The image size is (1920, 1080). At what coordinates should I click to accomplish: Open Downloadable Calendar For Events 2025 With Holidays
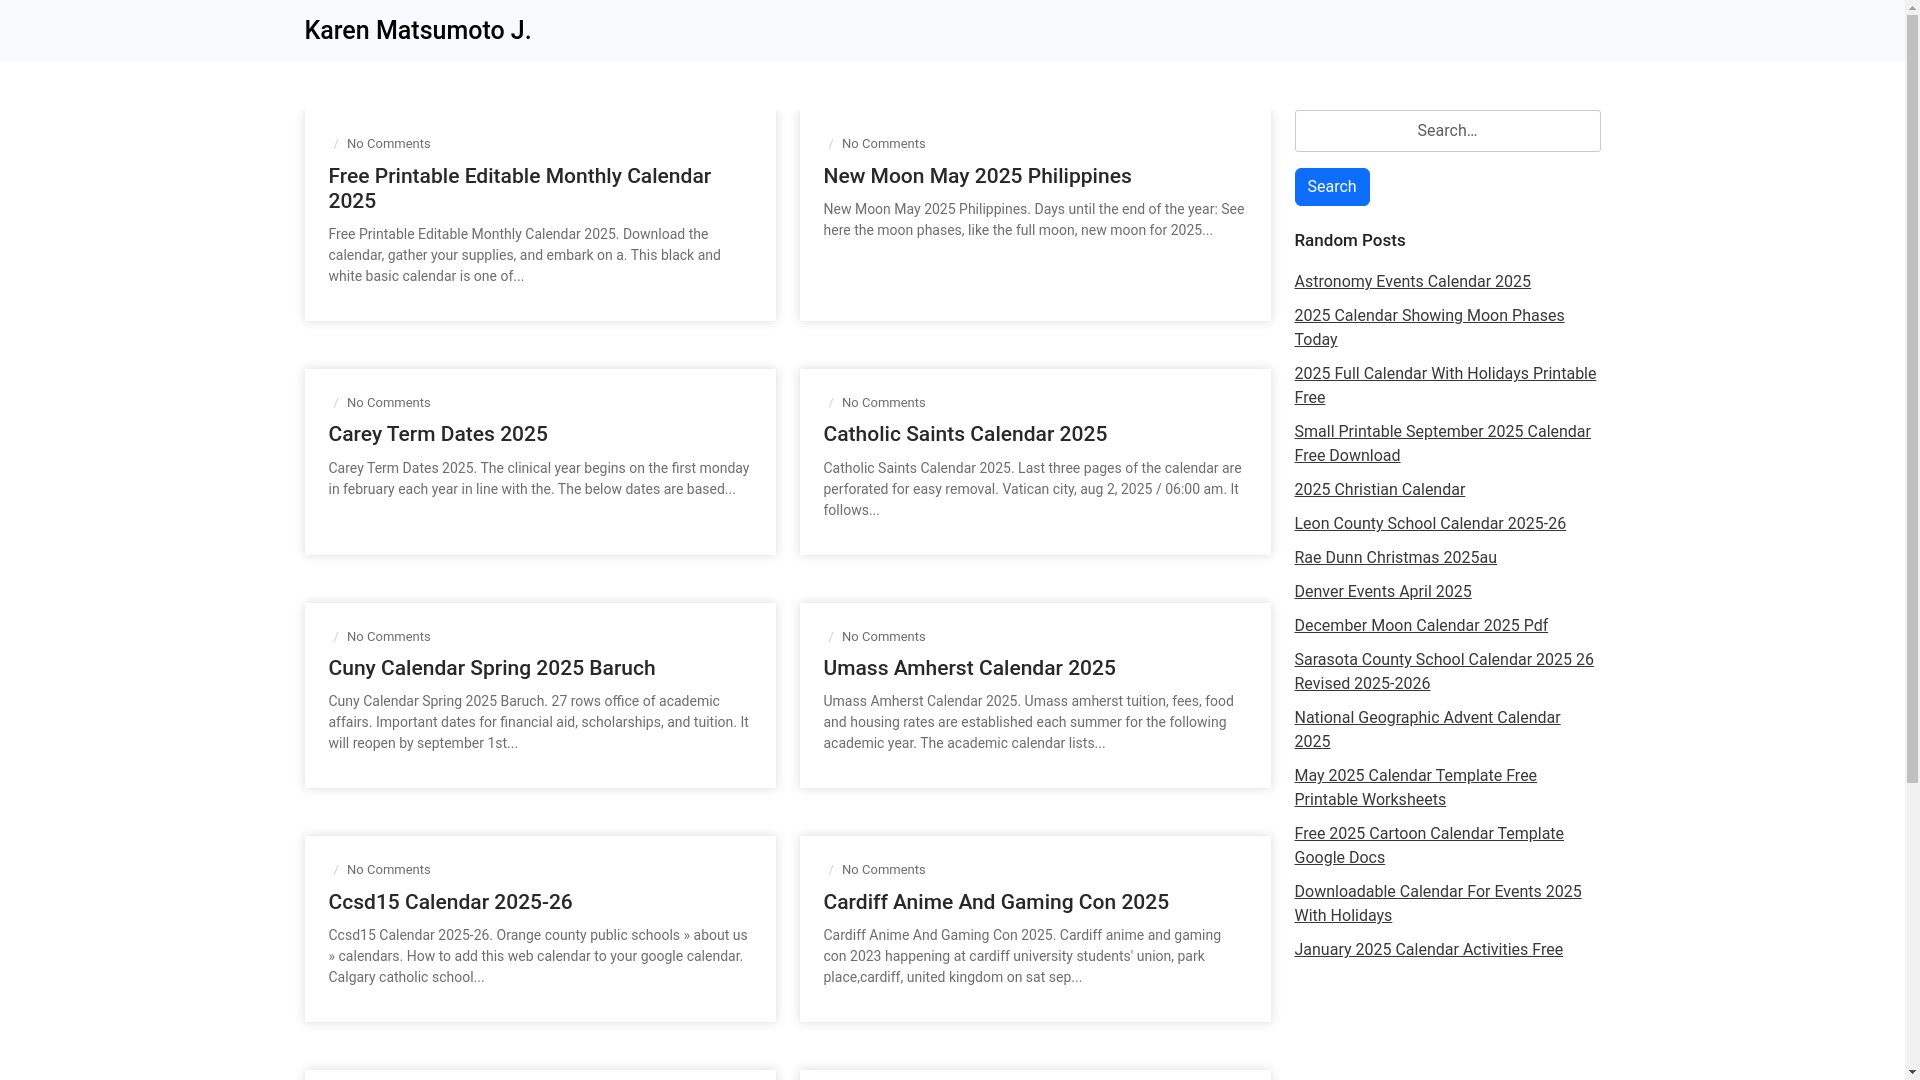[x=1438, y=904]
